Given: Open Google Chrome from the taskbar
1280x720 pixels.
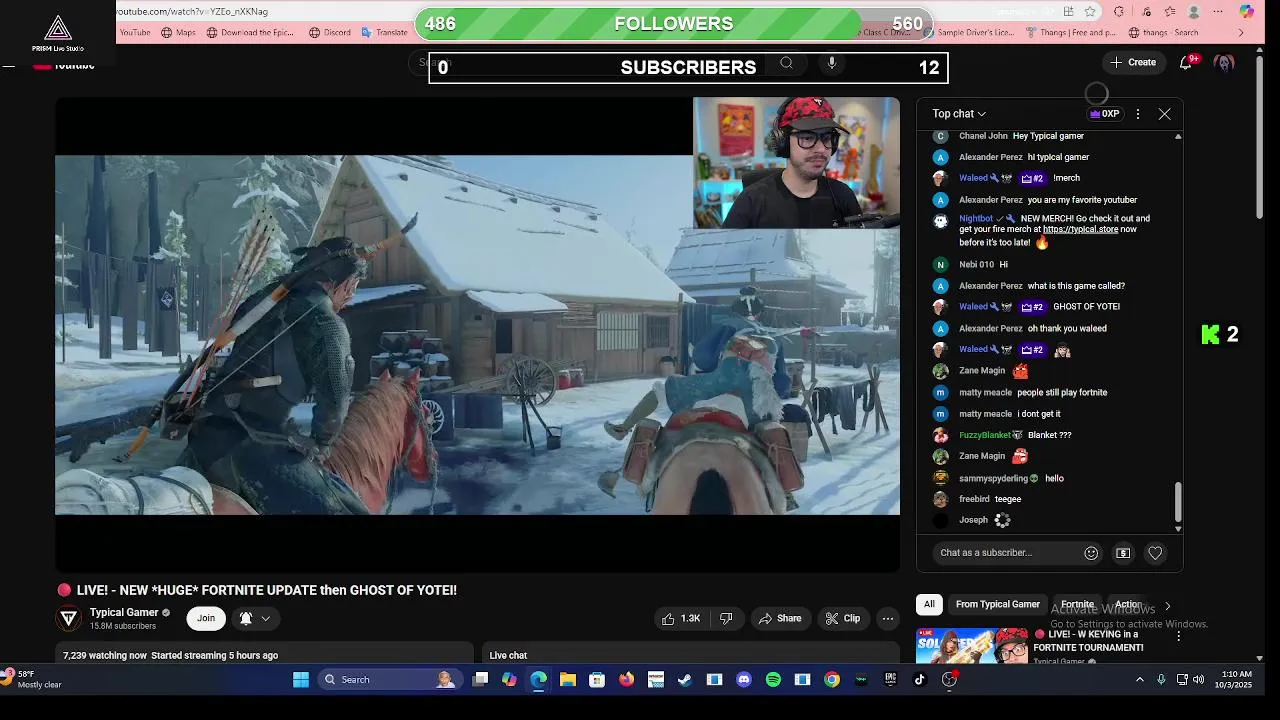Looking at the screenshot, I should pos(832,680).
